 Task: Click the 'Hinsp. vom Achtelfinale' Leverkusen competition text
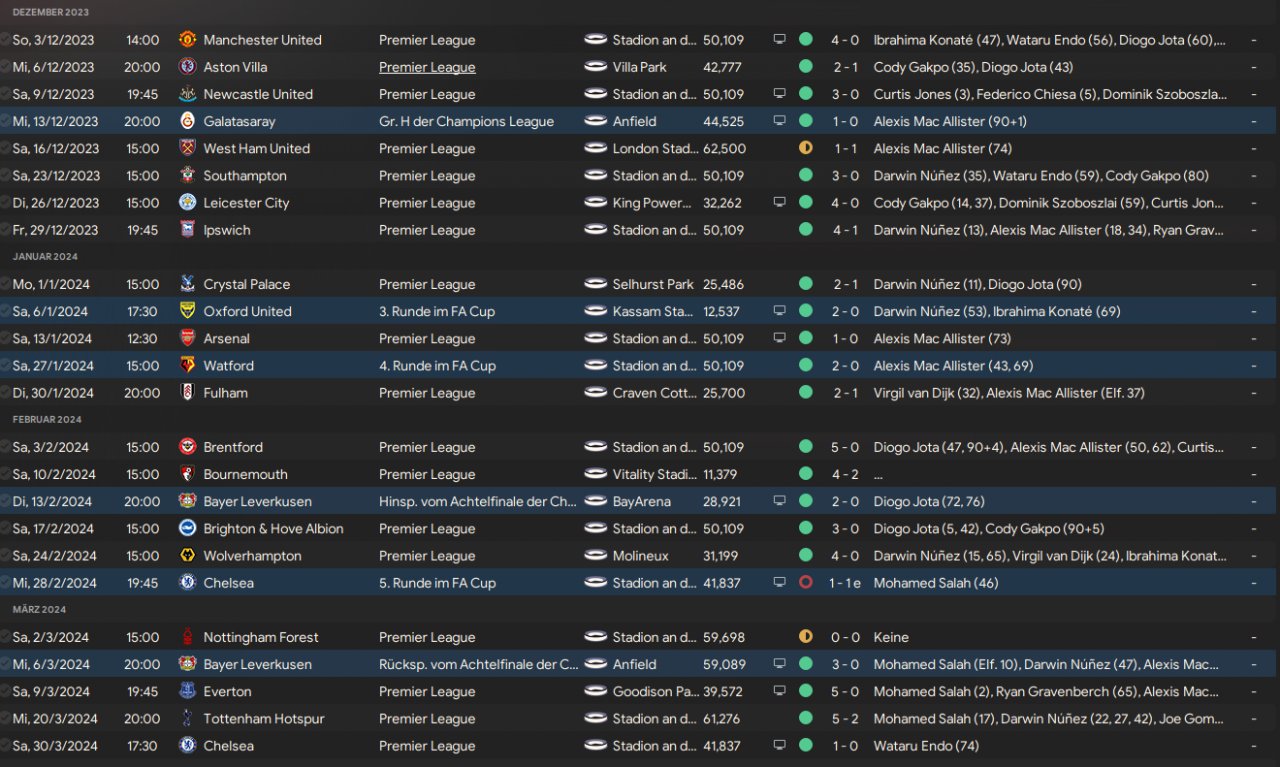click(x=478, y=501)
